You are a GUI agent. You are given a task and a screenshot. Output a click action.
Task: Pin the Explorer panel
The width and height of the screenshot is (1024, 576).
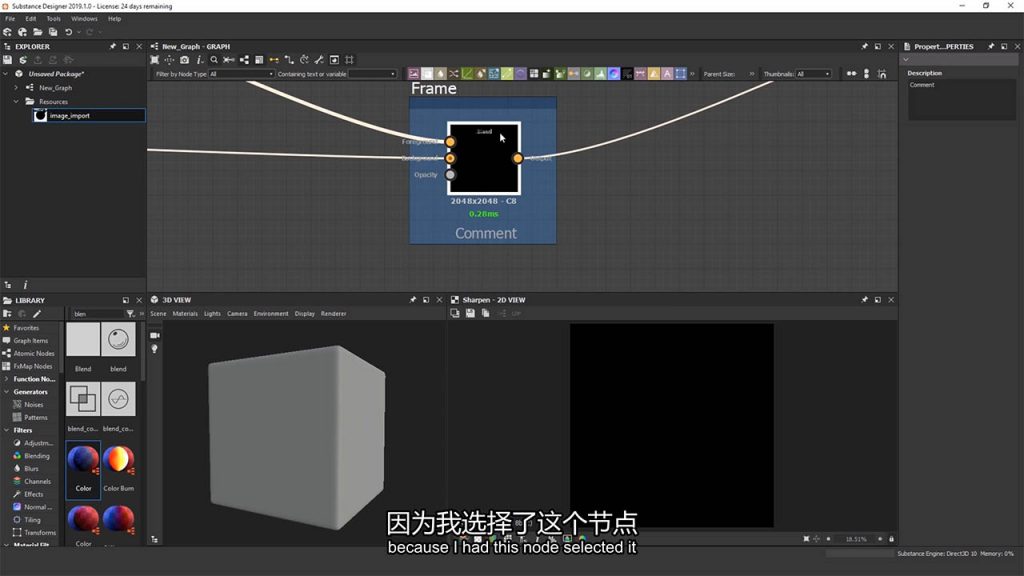point(112,46)
